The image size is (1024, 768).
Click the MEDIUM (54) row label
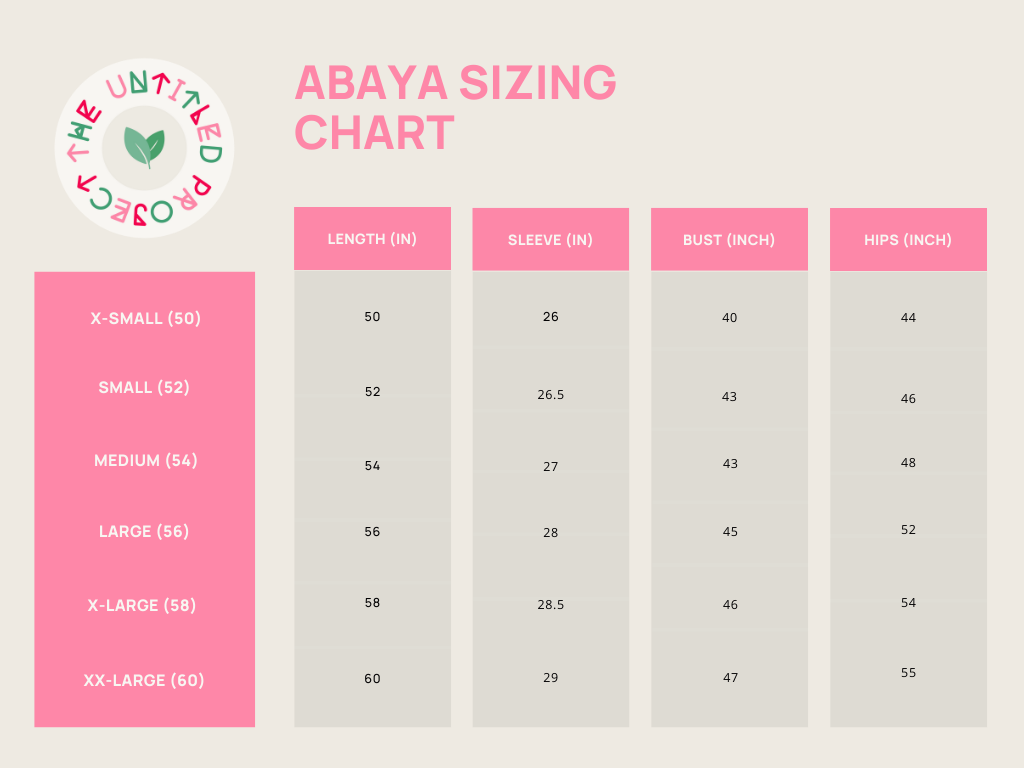(146, 460)
